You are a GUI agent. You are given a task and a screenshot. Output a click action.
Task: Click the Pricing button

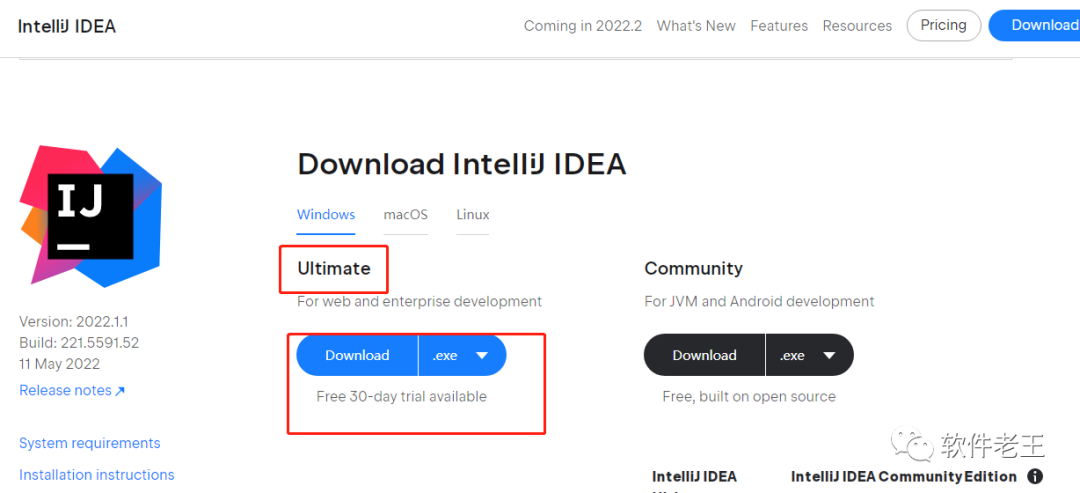click(944, 25)
